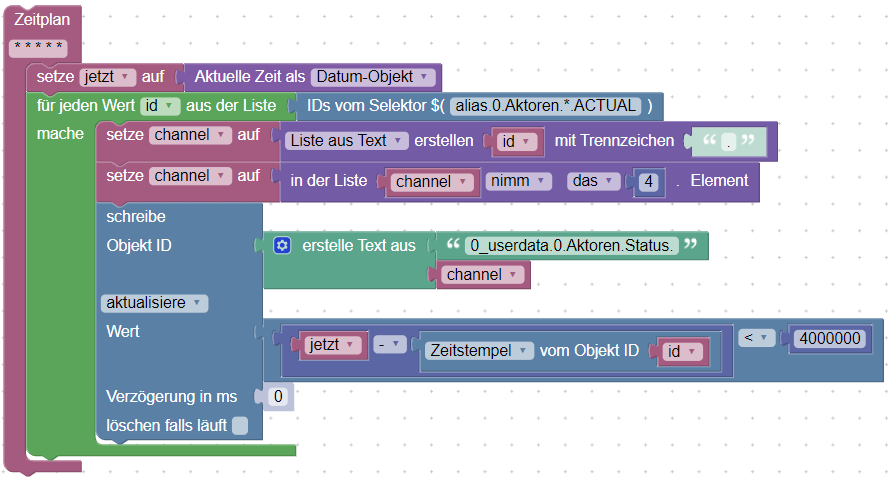
Task: Open the 'nimm' action dropdown
Action: [x=518, y=181]
